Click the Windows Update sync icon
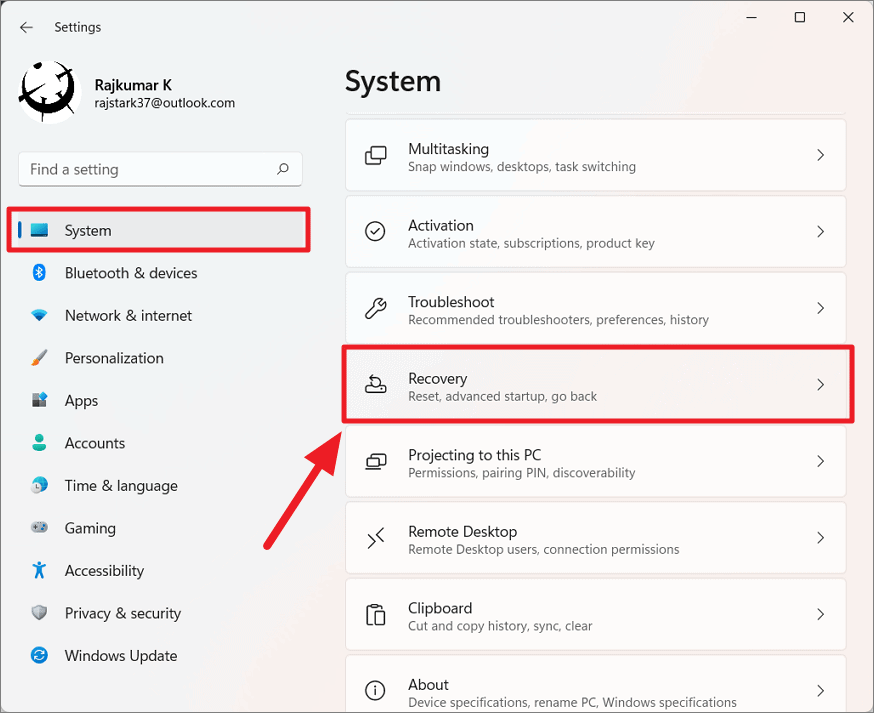This screenshot has width=874, height=713. coord(39,655)
